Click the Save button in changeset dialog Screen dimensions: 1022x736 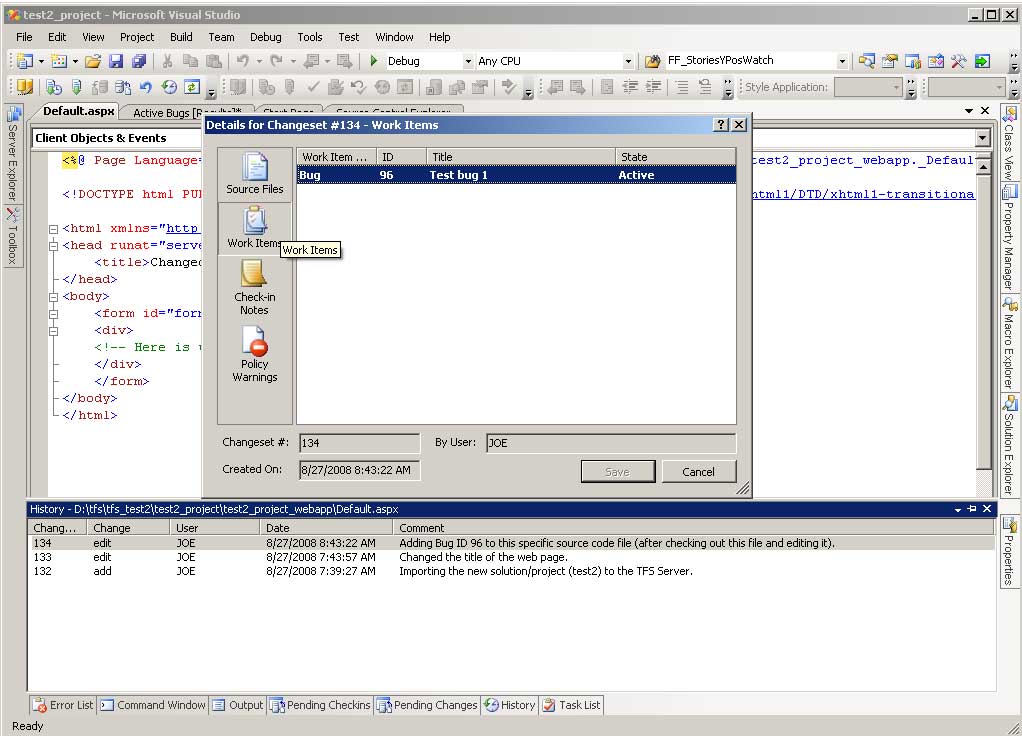(617, 471)
